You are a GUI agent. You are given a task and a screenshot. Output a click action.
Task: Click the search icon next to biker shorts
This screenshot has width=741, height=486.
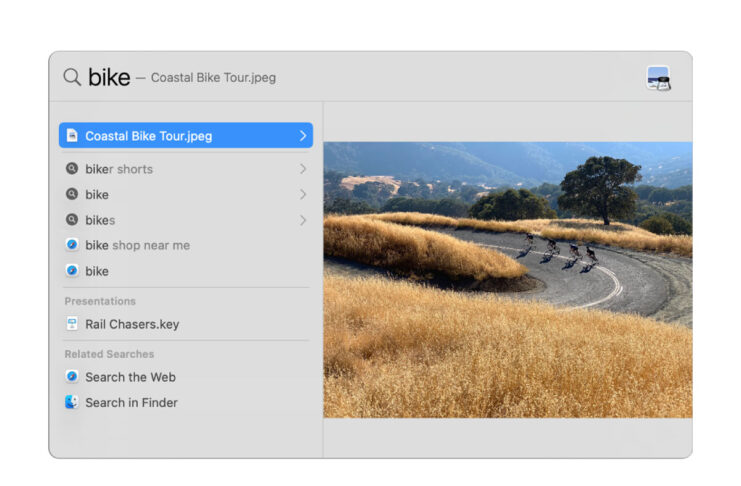(72, 168)
